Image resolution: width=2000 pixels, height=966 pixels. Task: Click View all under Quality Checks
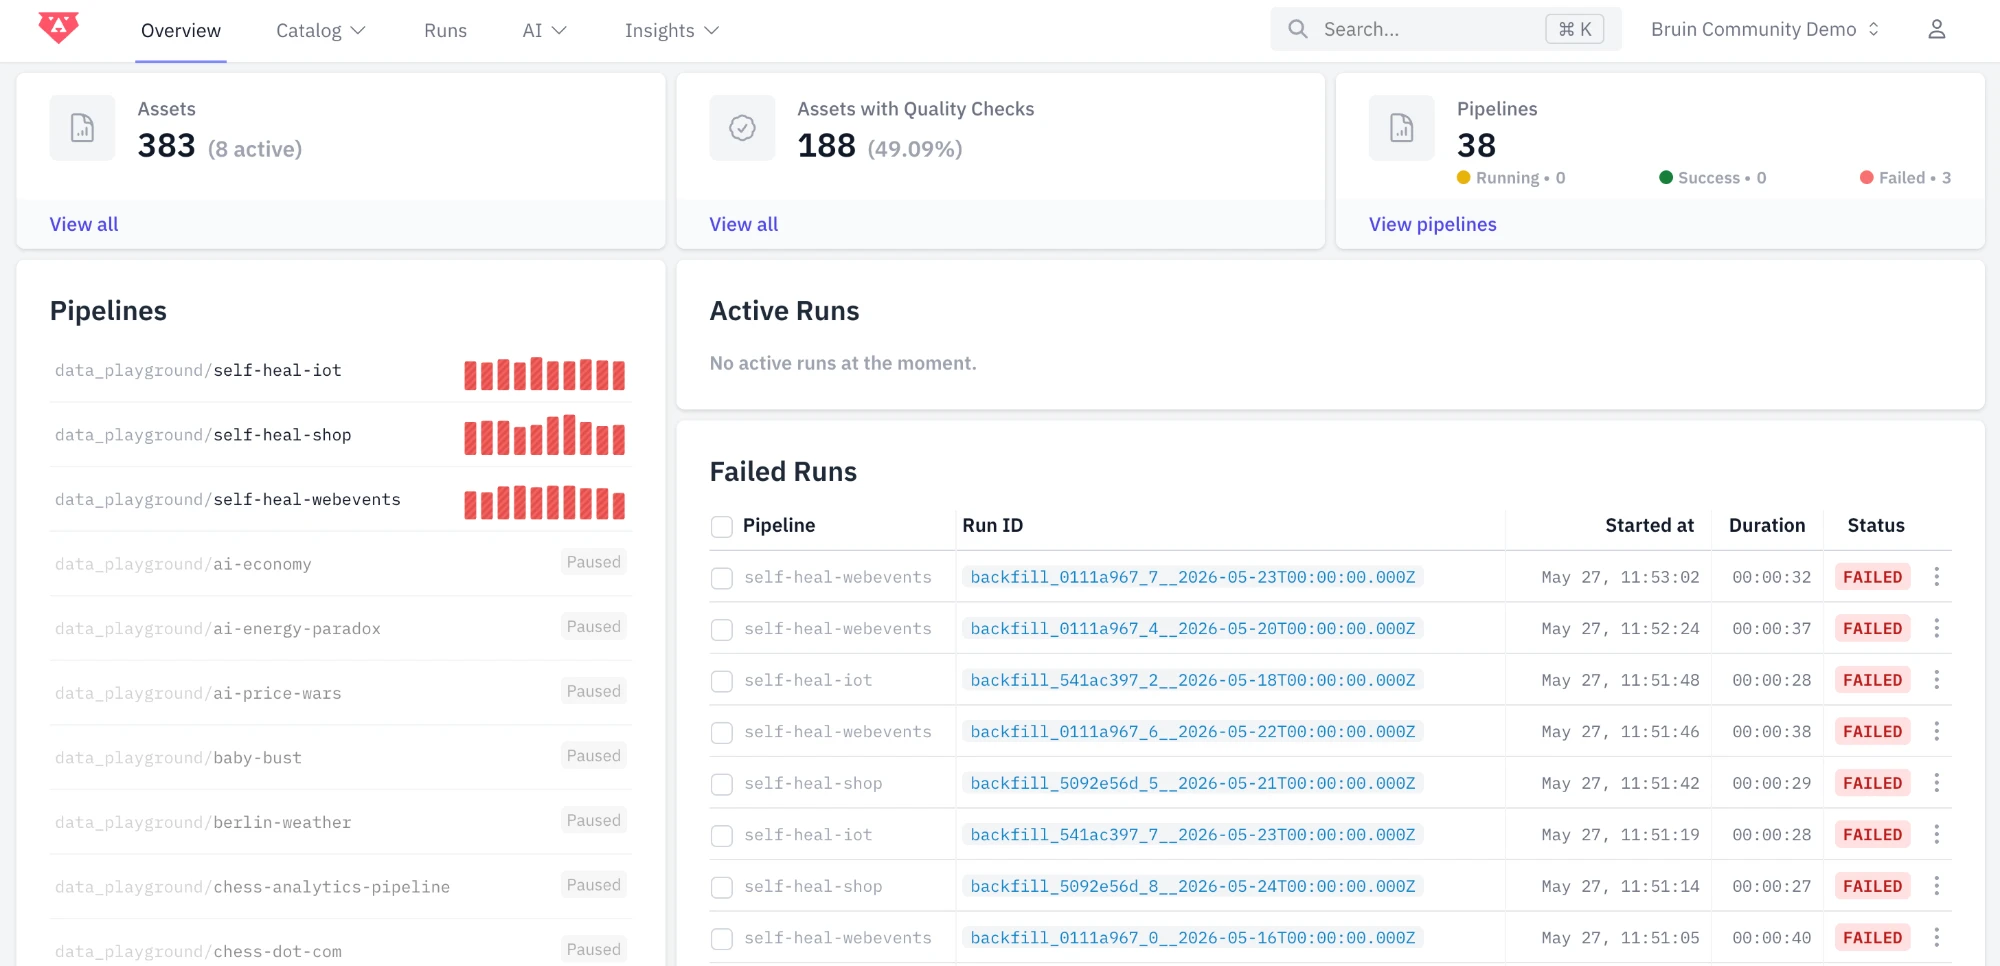point(744,224)
